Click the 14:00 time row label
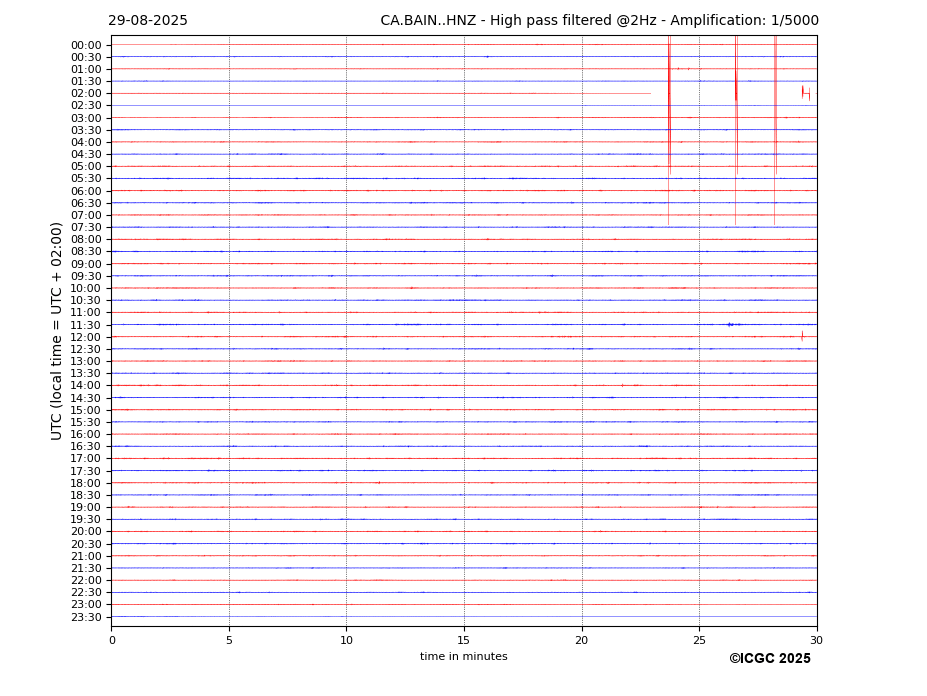The image size is (927, 696). [86, 386]
